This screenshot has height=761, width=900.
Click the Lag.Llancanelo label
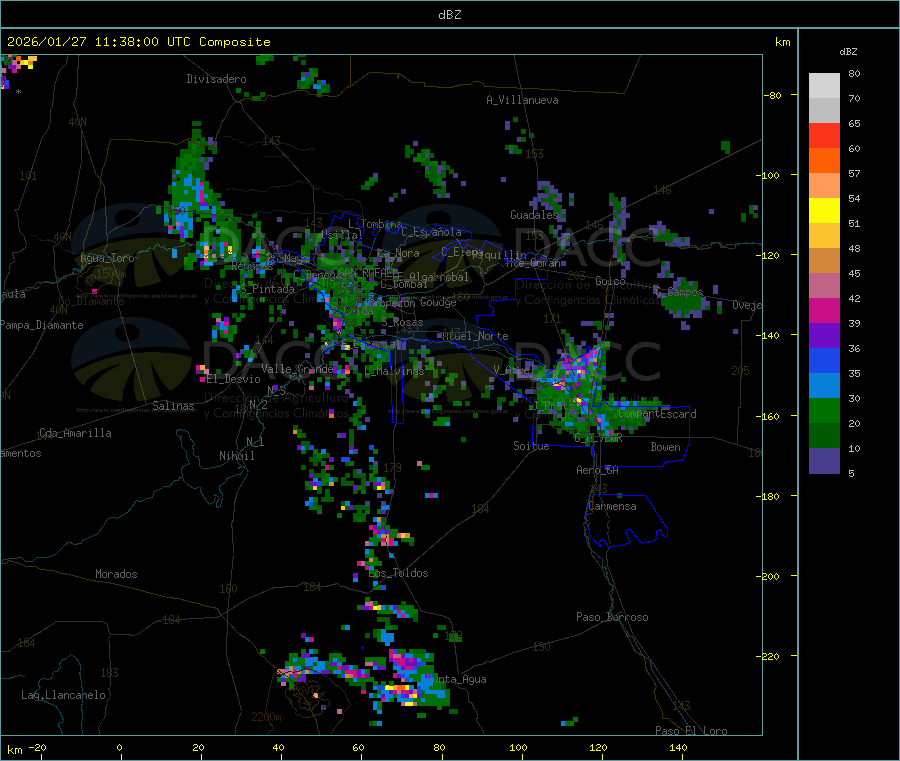point(63,695)
